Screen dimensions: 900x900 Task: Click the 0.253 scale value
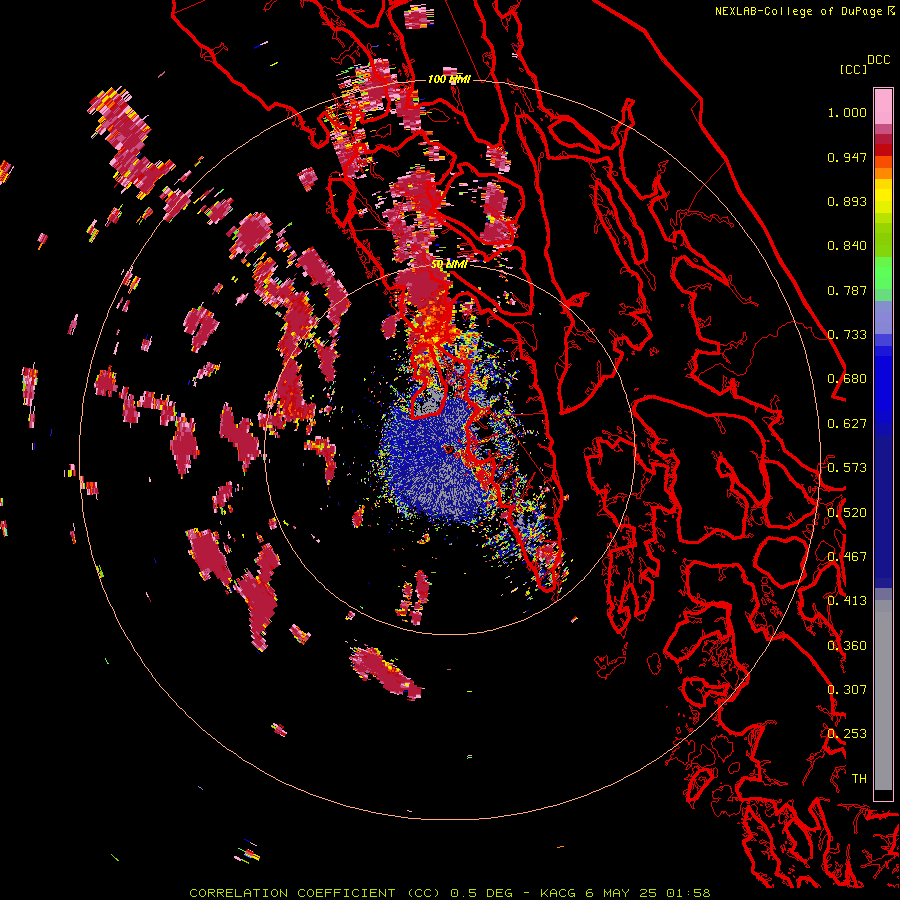click(x=847, y=734)
